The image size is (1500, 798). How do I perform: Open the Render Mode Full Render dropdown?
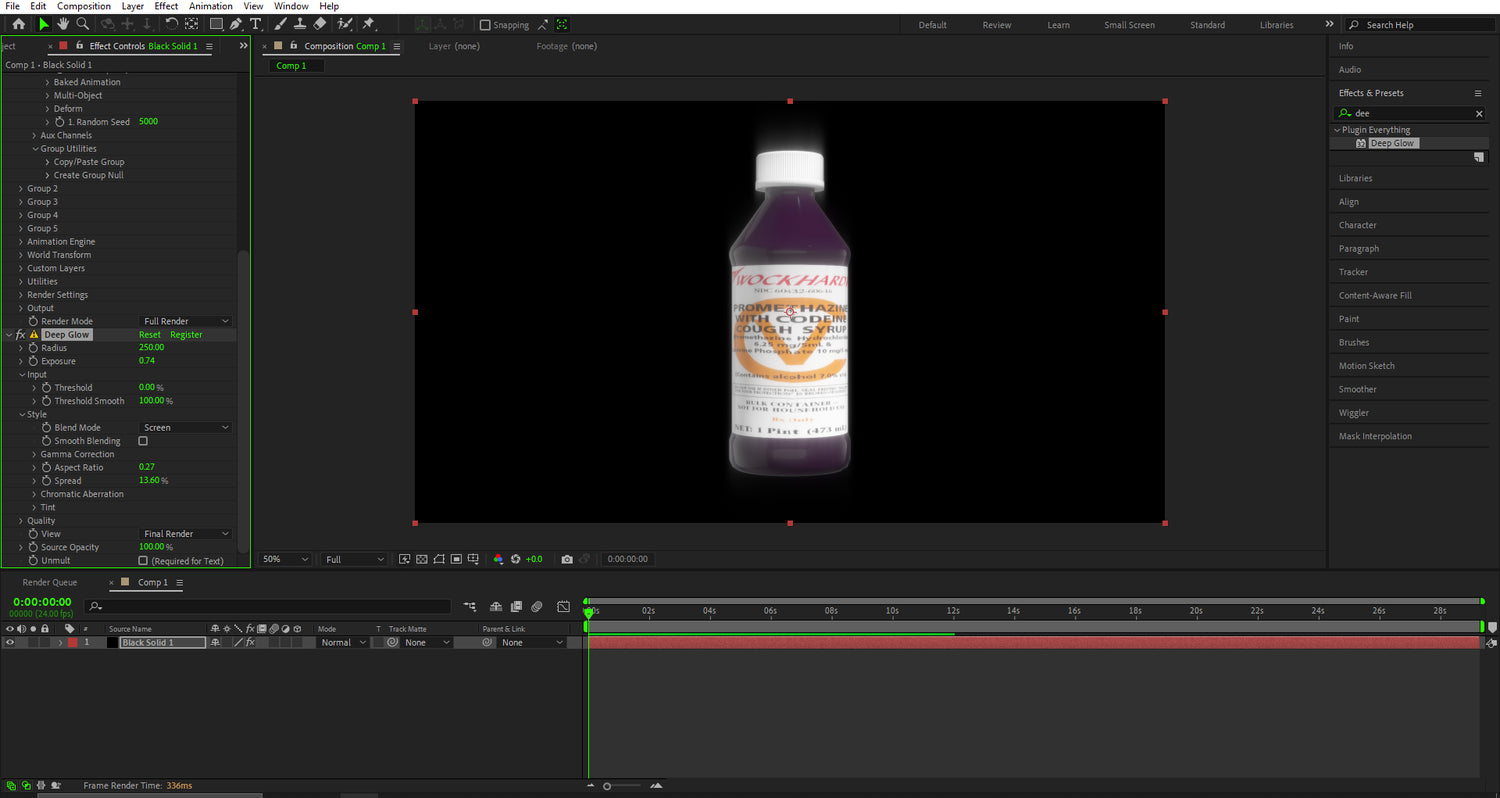pos(185,321)
